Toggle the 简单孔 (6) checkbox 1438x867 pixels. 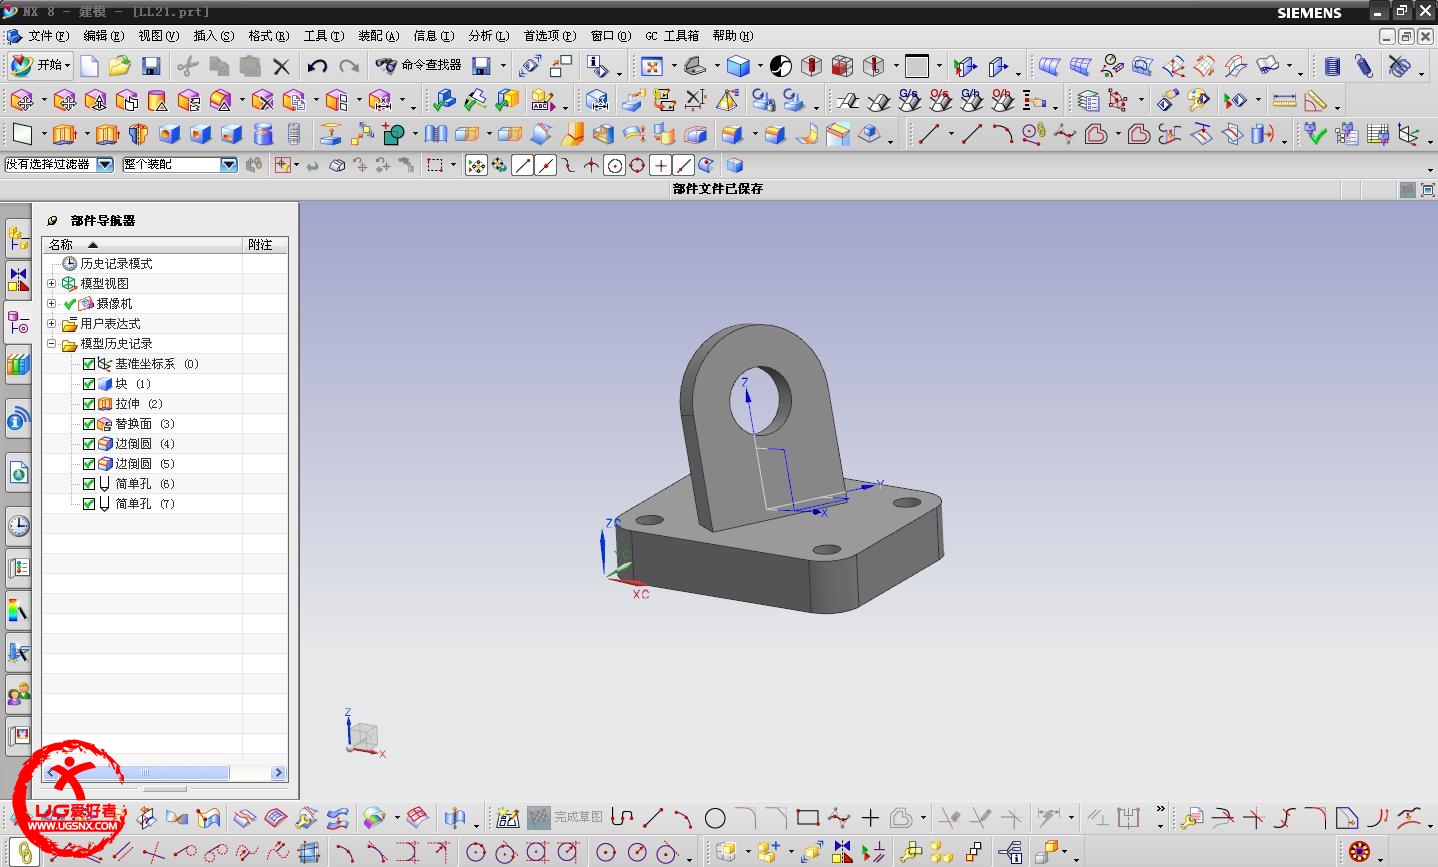(x=89, y=484)
